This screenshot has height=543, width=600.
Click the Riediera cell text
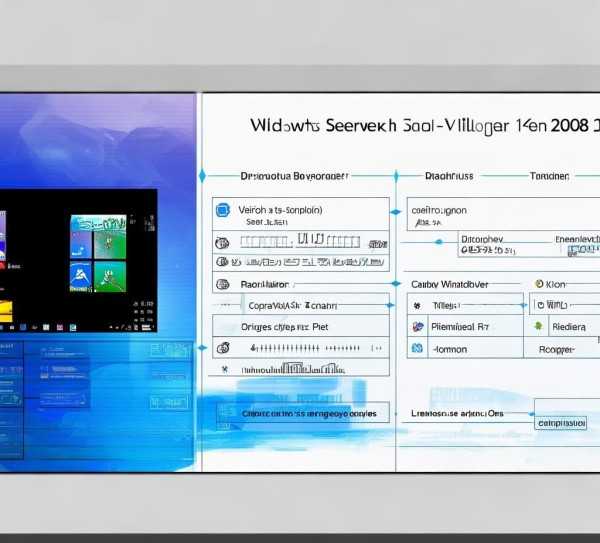pos(569,327)
